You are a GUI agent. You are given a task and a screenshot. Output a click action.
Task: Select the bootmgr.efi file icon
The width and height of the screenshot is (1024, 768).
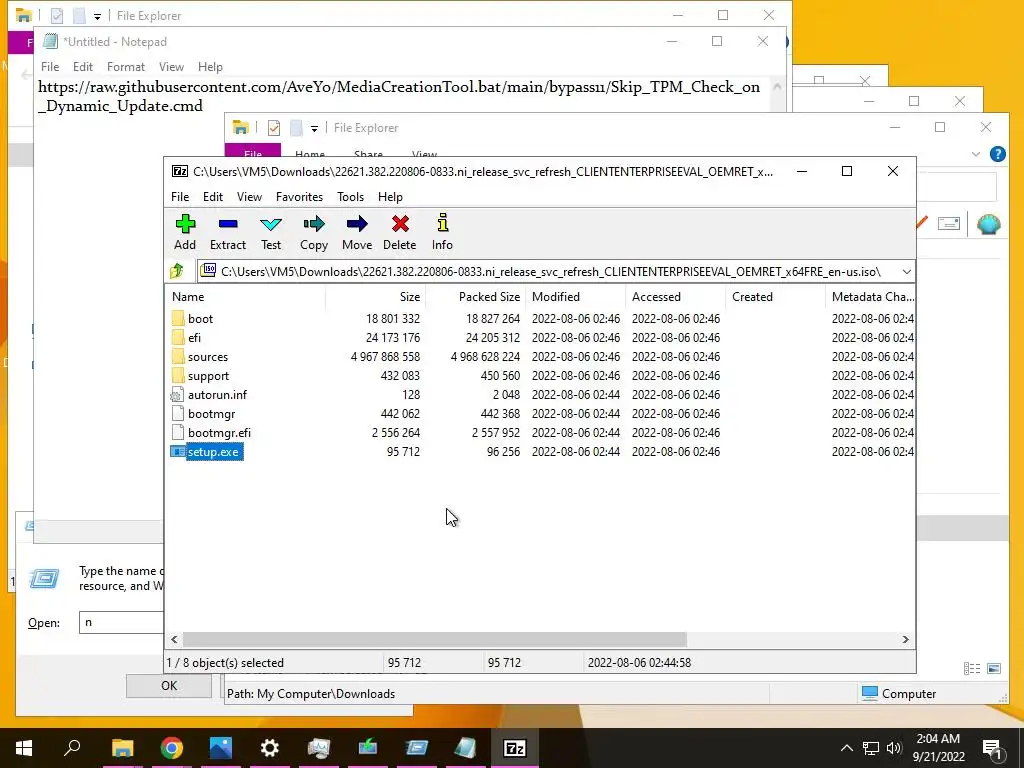tap(178, 432)
